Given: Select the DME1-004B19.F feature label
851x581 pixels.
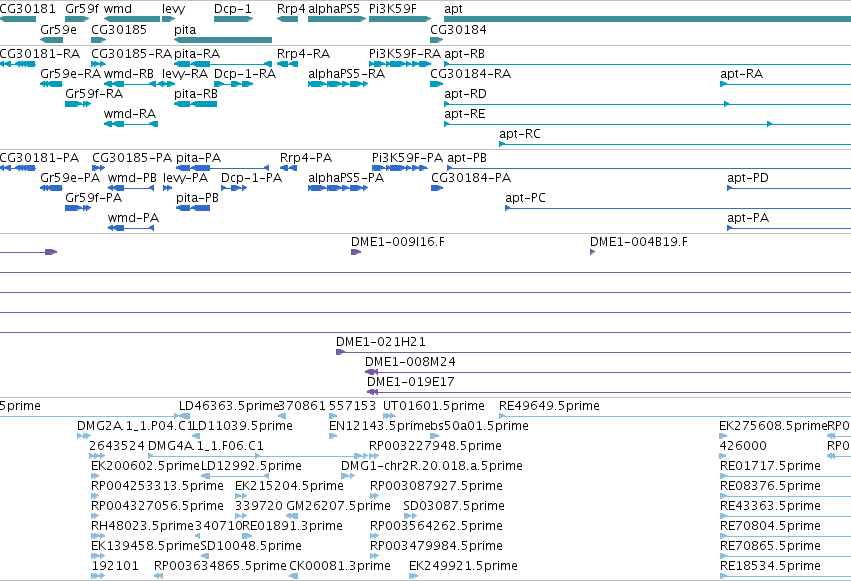Looking at the screenshot, I should tap(639, 242).
